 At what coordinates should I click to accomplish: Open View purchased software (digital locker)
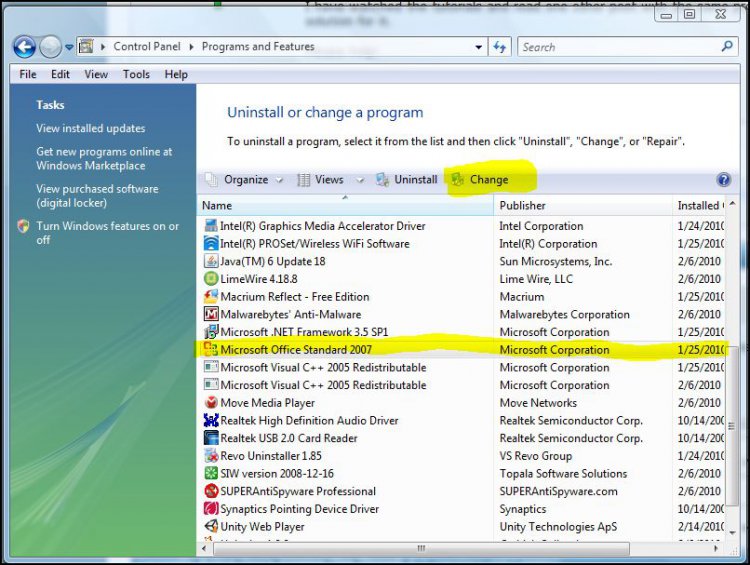point(97,196)
